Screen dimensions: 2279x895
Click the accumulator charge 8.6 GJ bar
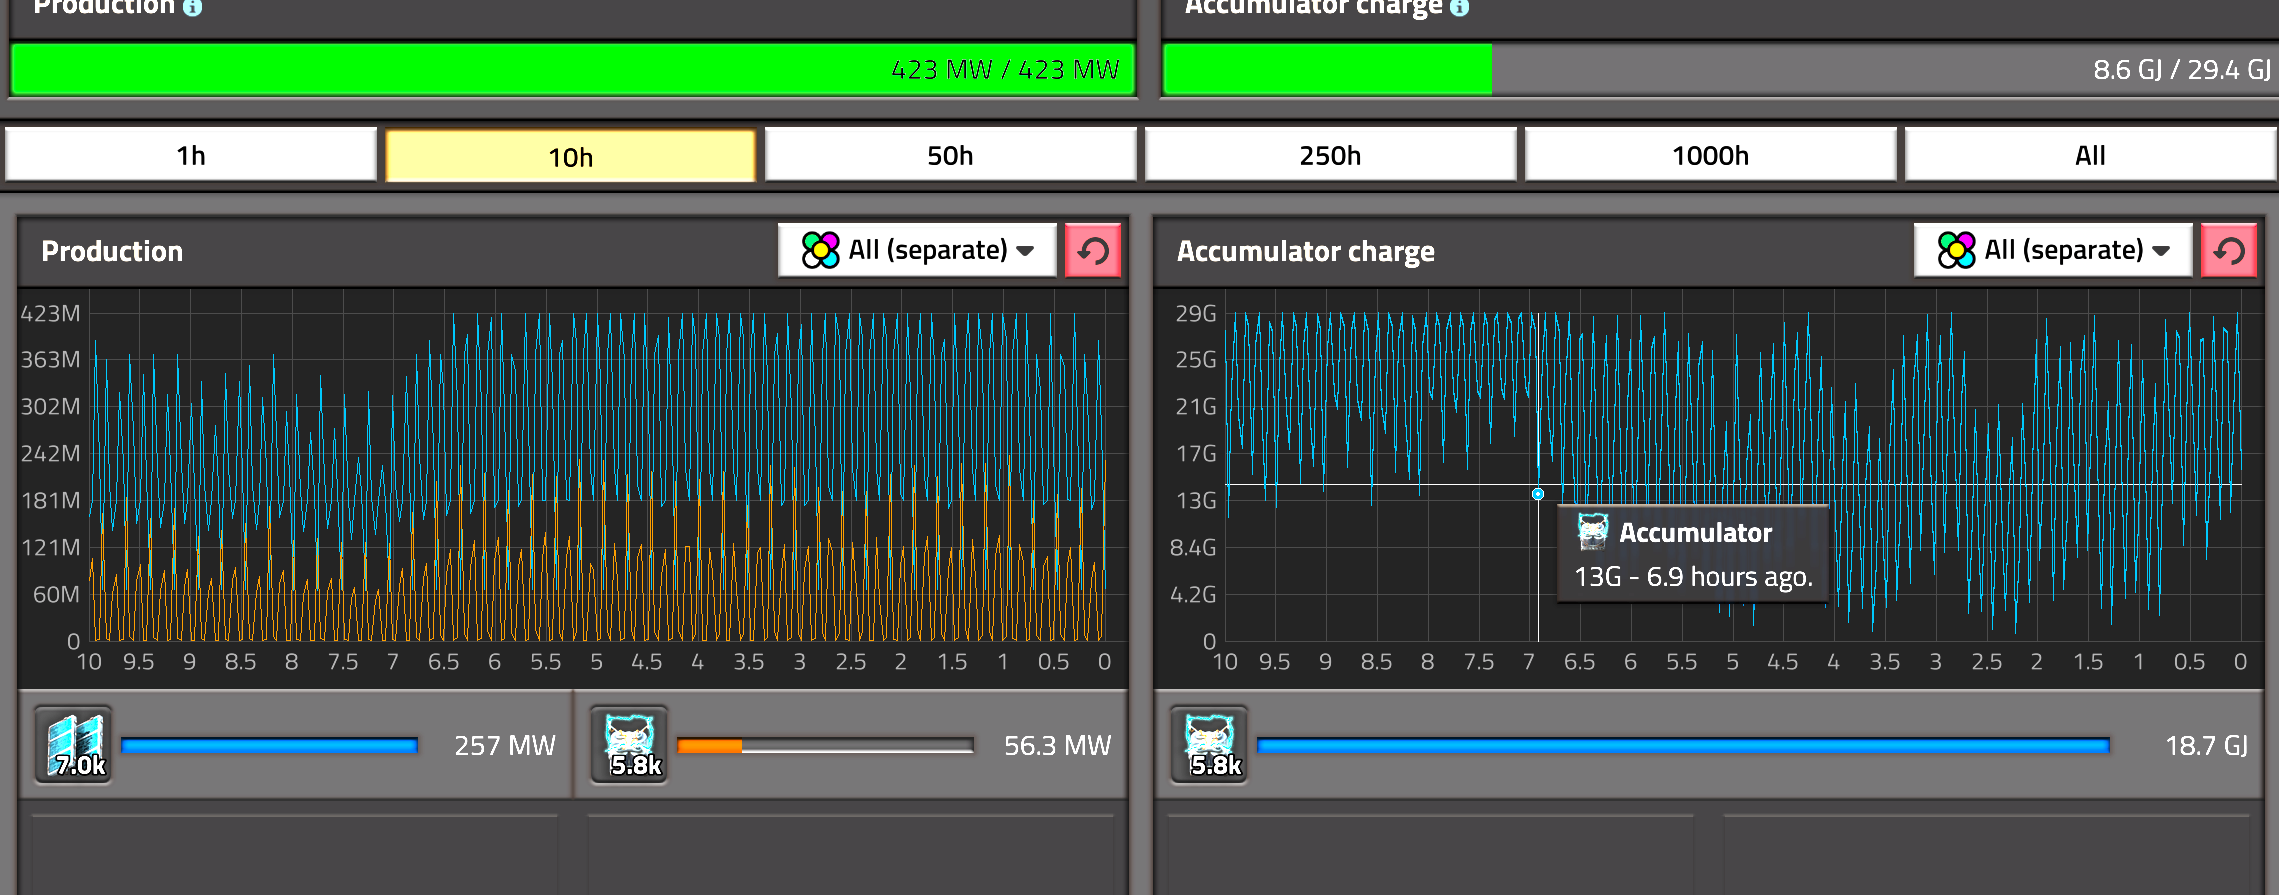[x=1718, y=69]
